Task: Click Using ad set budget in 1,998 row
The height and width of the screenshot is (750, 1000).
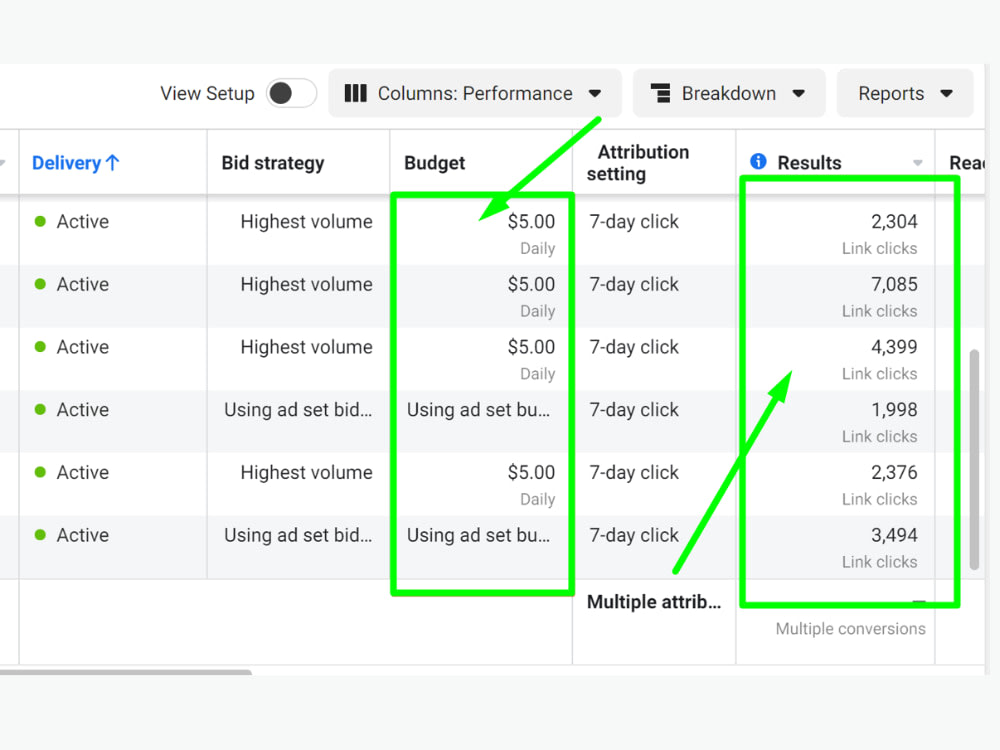Action: coord(478,409)
